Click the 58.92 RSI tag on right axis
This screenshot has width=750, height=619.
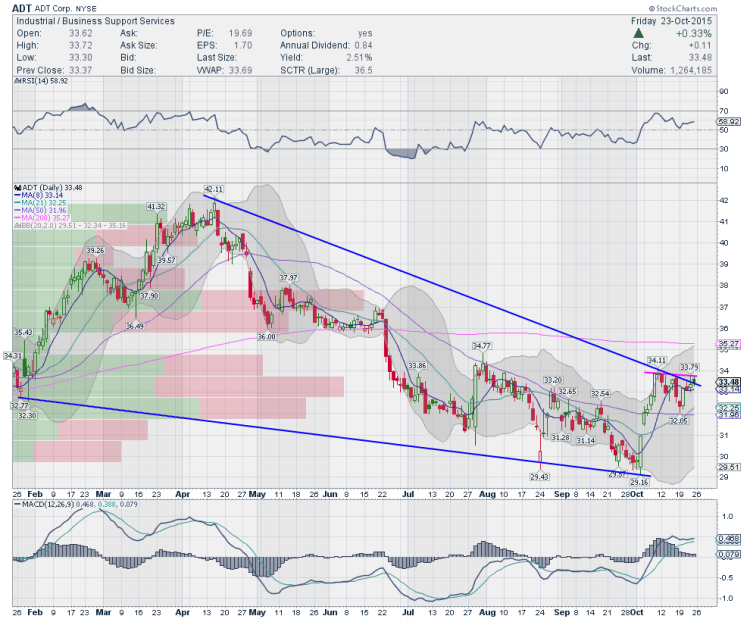(730, 122)
